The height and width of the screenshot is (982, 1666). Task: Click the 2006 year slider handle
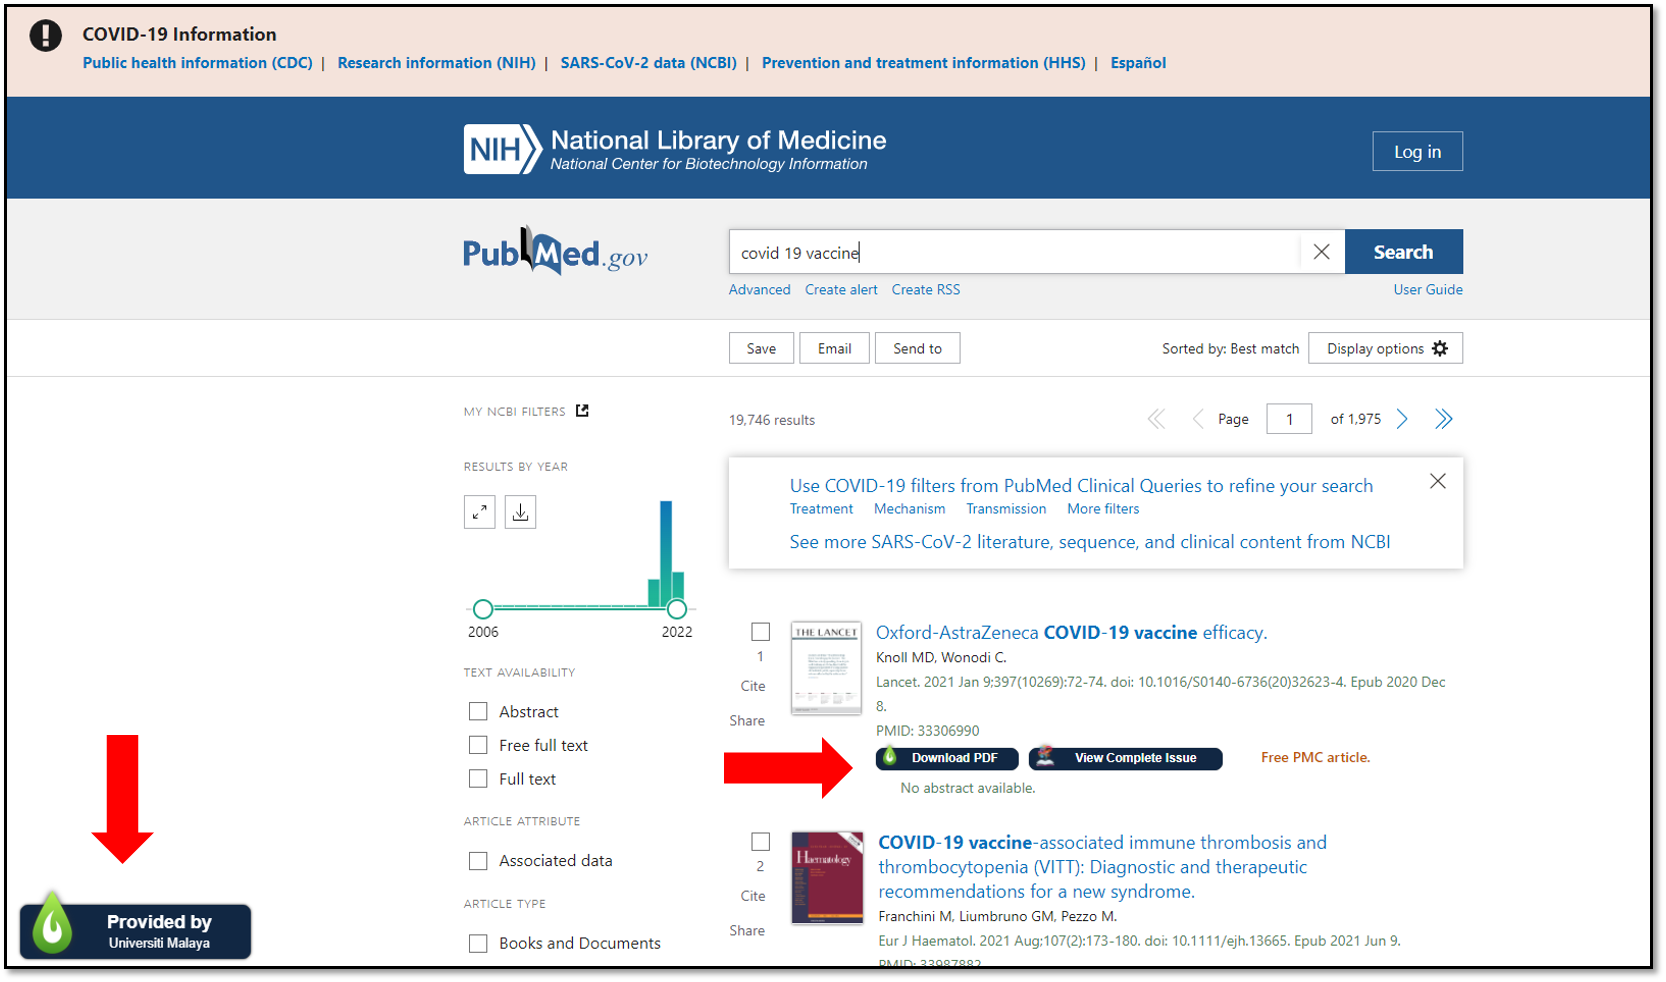click(483, 608)
